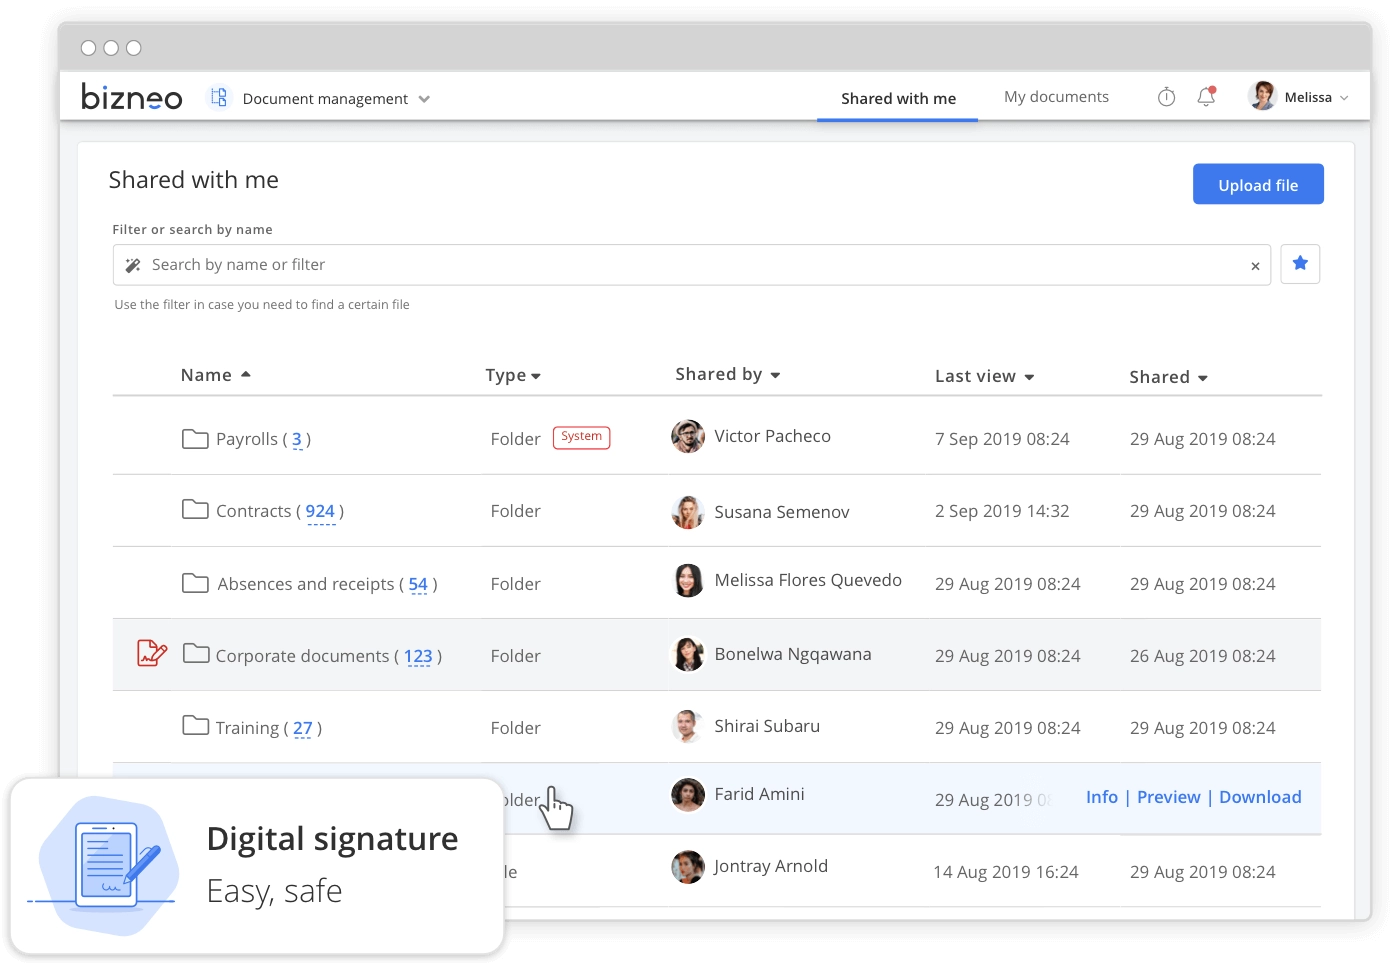Open the Type column sort dropdown

[x=536, y=376]
